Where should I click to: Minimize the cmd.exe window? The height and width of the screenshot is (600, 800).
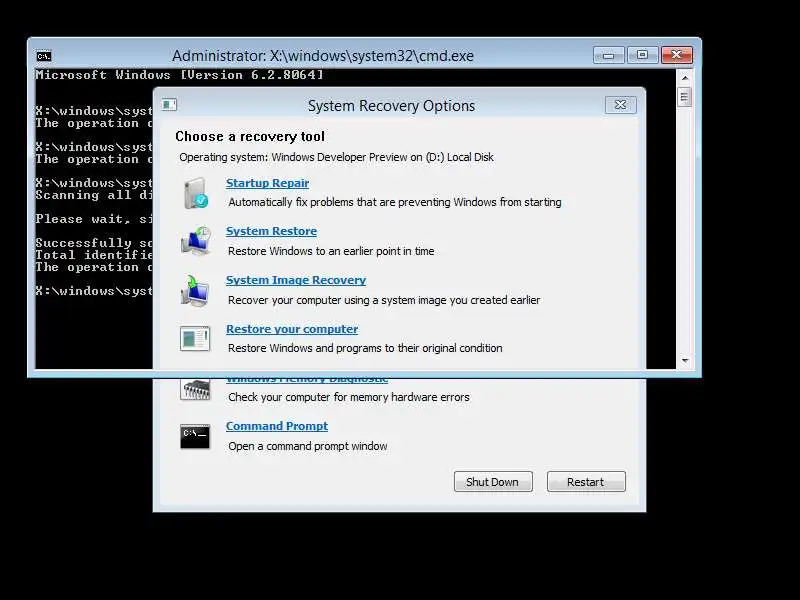tap(609, 55)
